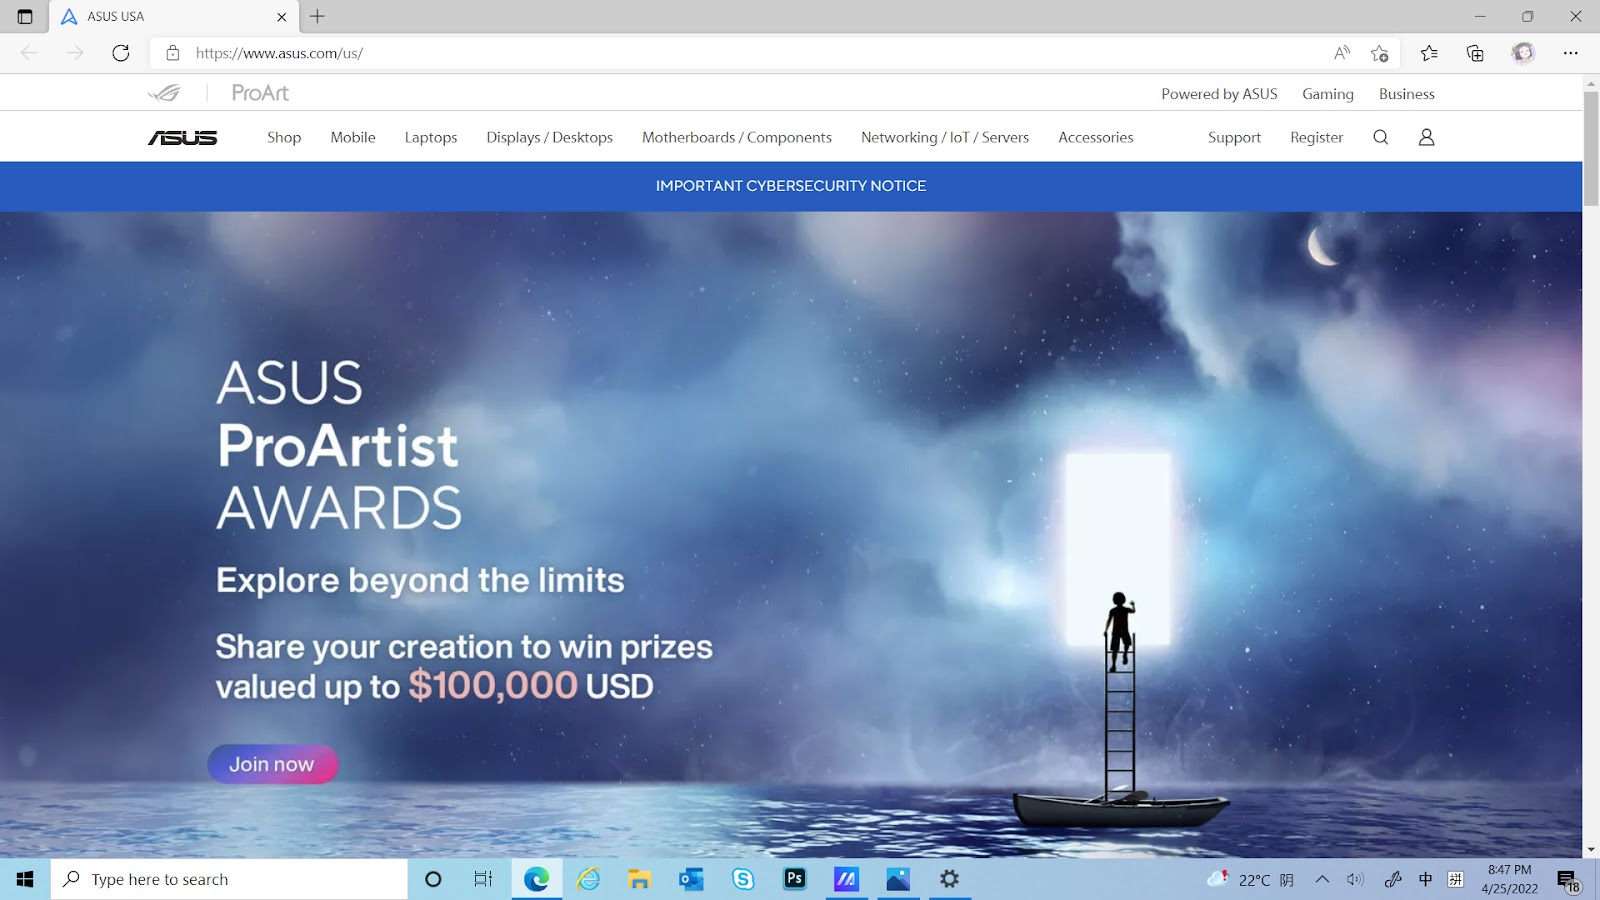
Task: Open the clock showing 8:47 PM
Action: [1509, 879]
